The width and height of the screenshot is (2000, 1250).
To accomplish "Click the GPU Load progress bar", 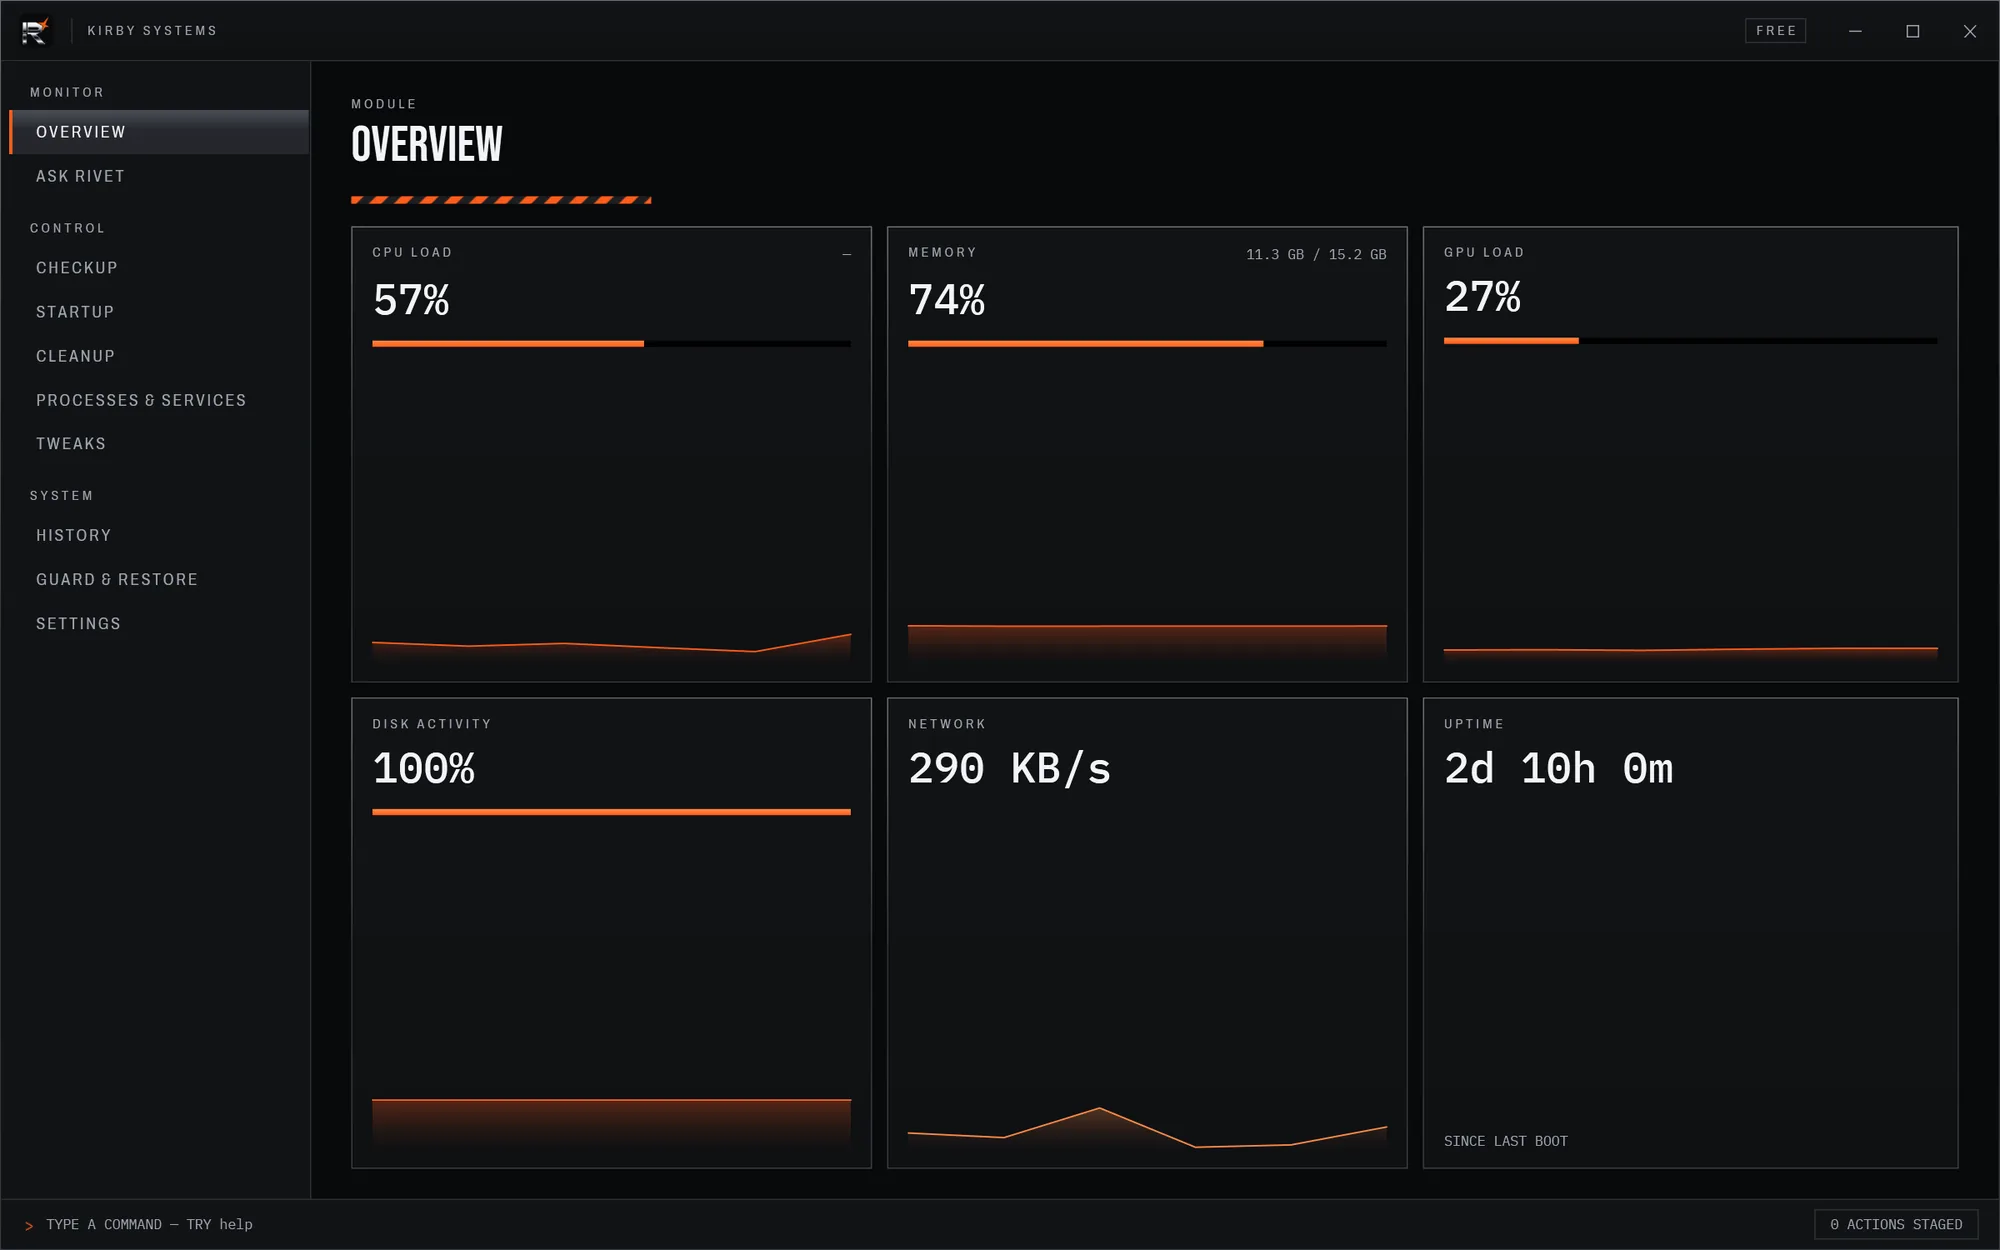I will pyautogui.click(x=1690, y=340).
